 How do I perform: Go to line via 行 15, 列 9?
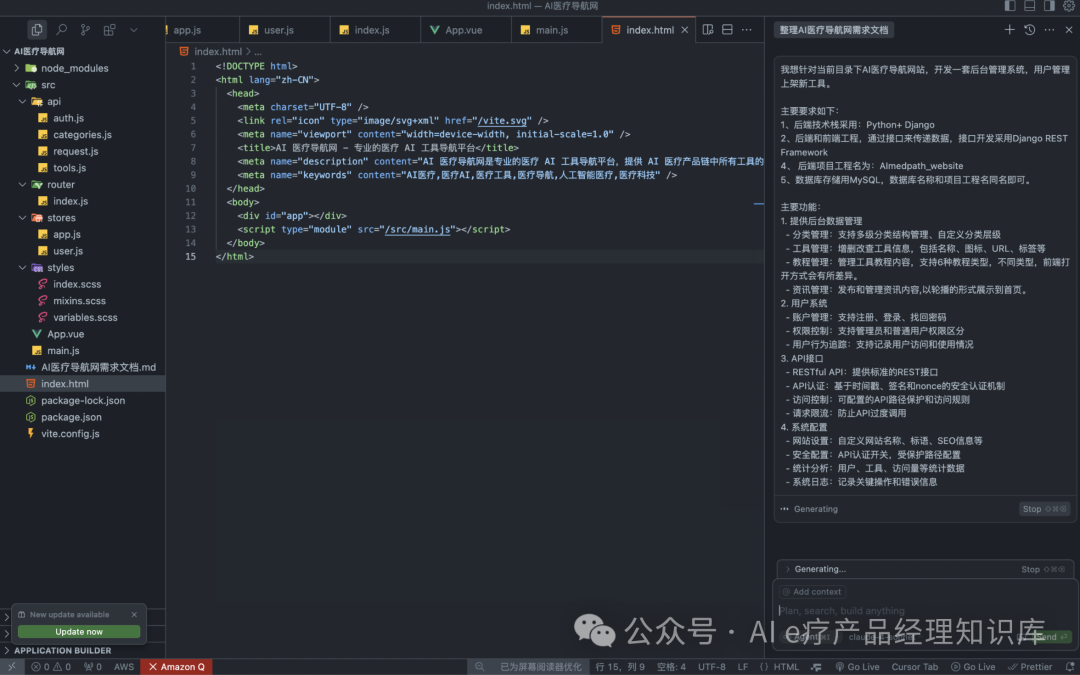click(620, 667)
